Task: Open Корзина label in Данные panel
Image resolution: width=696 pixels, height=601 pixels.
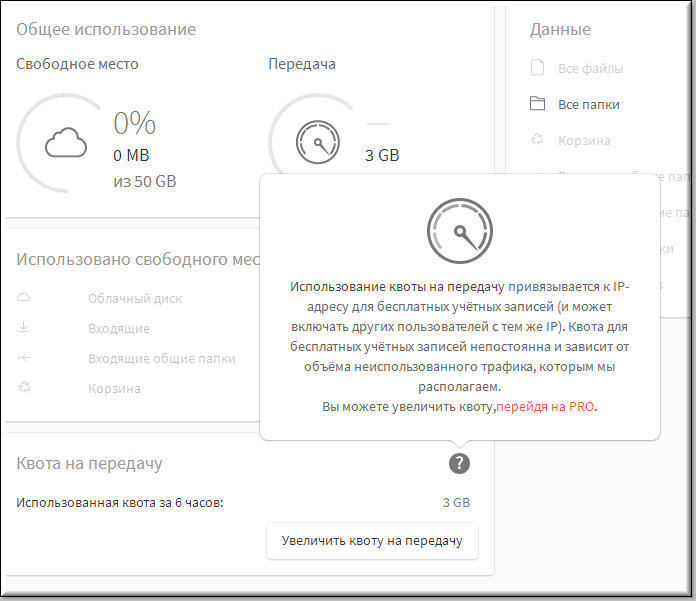Action: [x=584, y=140]
